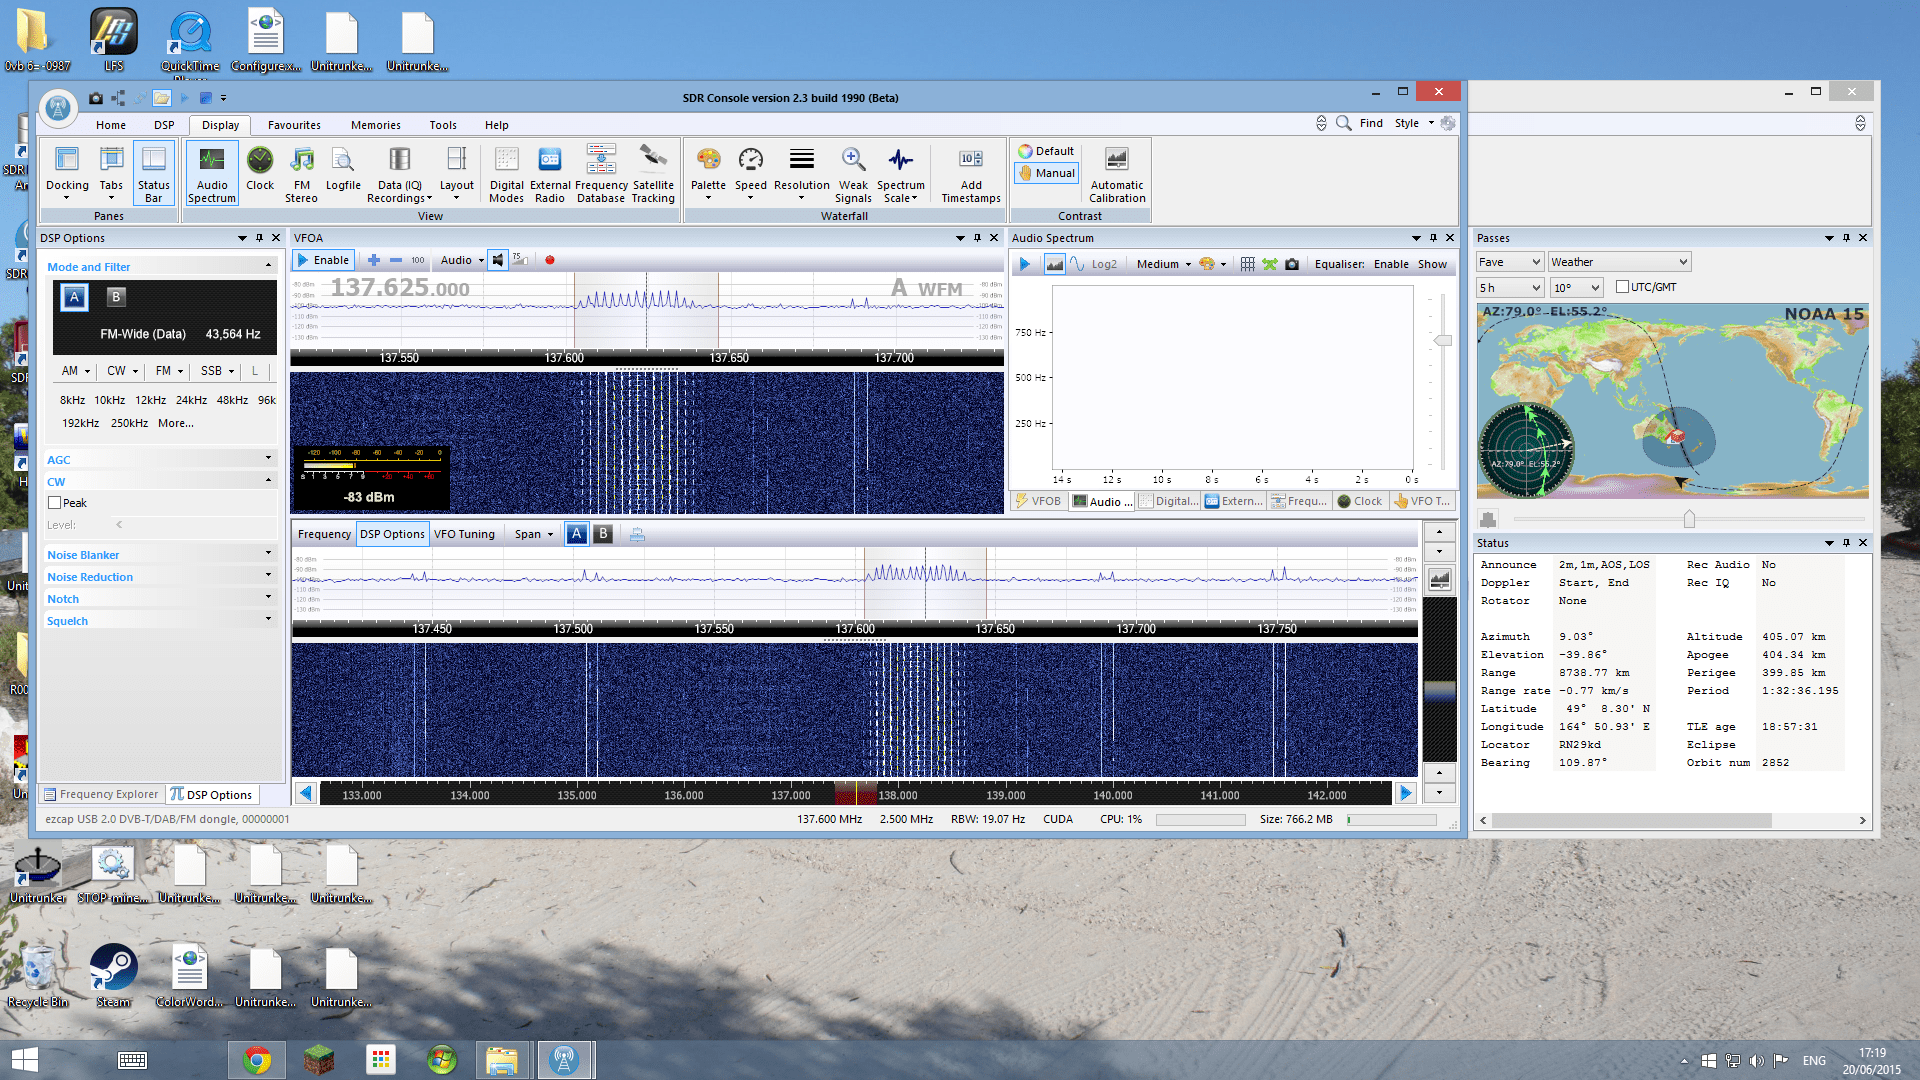Image resolution: width=1920 pixels, height=1080 pixels.
Task: Select the 48kHz filter bandwidth
Action: (232, 400)
